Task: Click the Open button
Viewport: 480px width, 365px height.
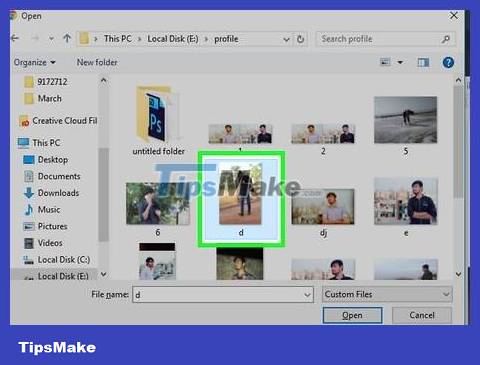Action: pyautogui.click(x=352, y=315)
